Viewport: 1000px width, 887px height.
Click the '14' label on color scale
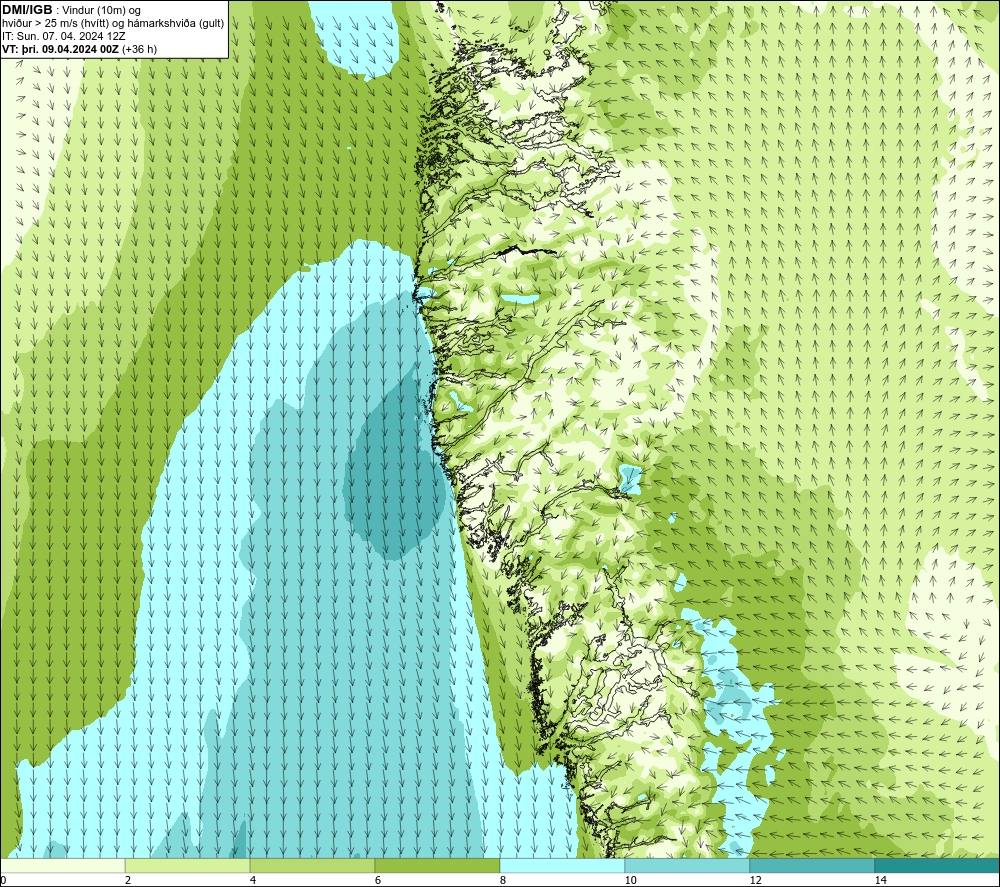click(880, 880)
